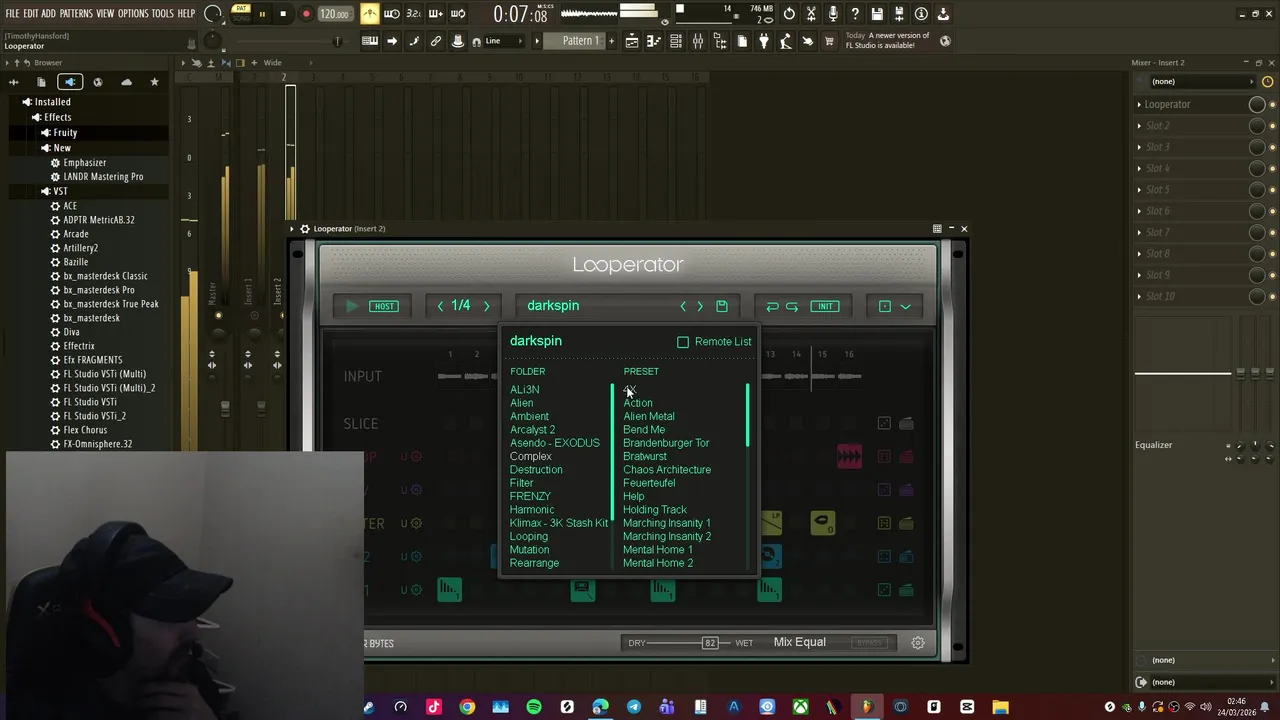
Task: Click the Undo history icon
Action: 789,14
